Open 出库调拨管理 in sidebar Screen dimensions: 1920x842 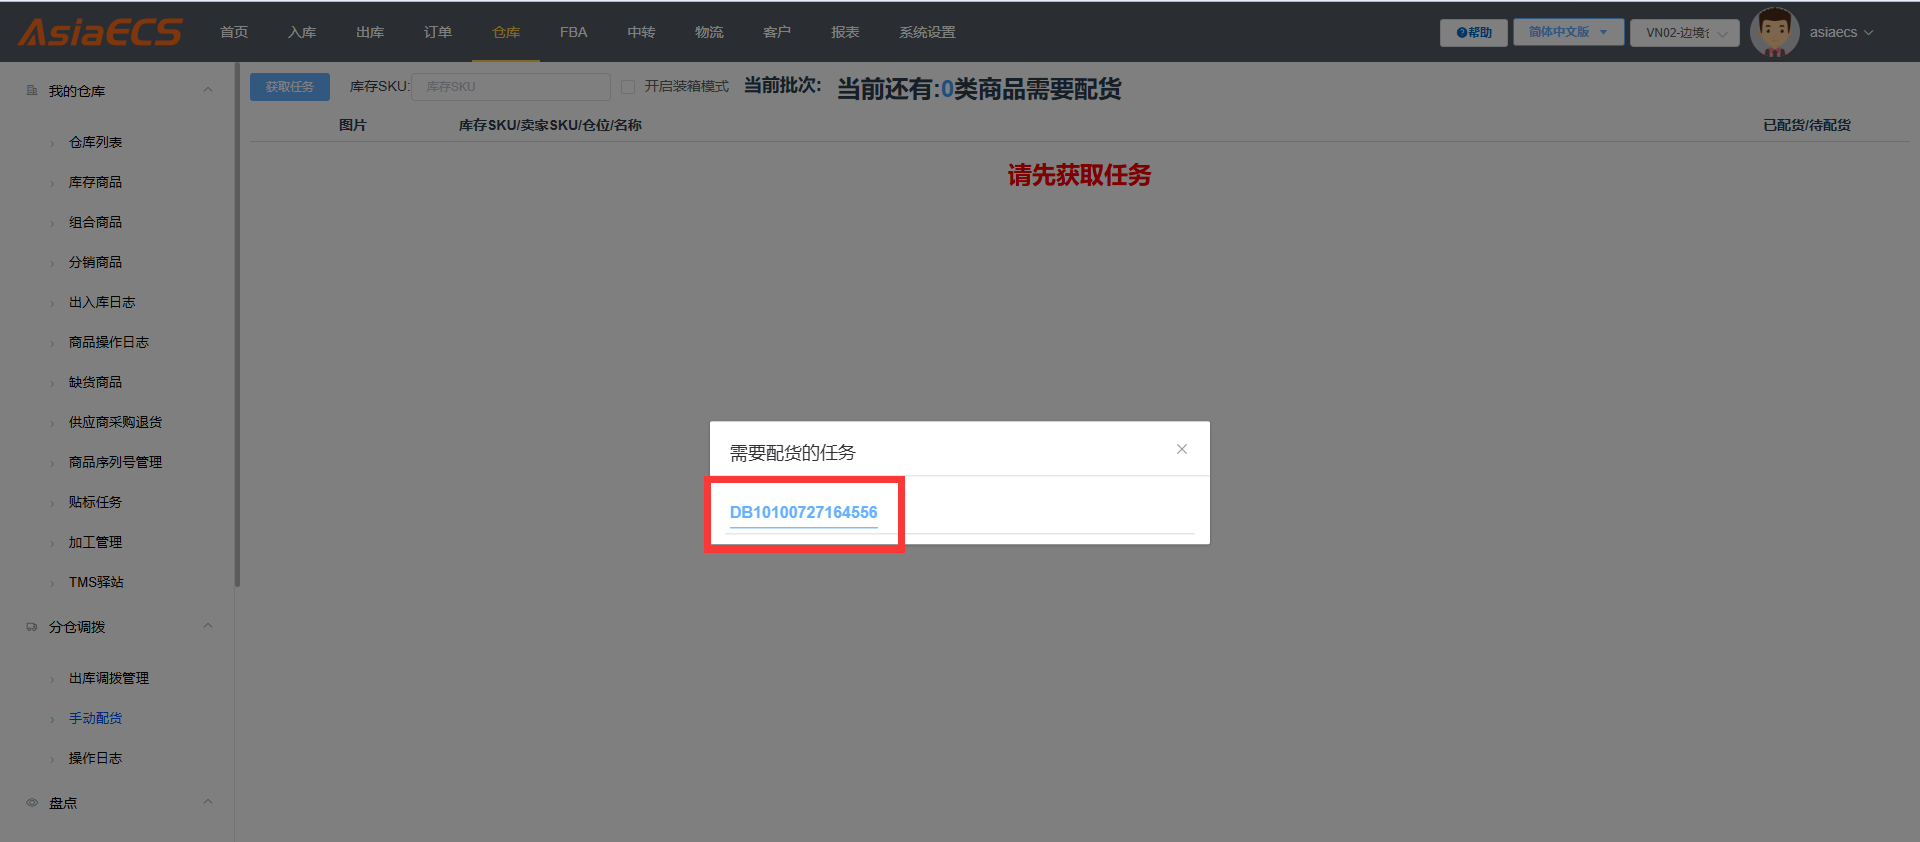coord(108,678)
